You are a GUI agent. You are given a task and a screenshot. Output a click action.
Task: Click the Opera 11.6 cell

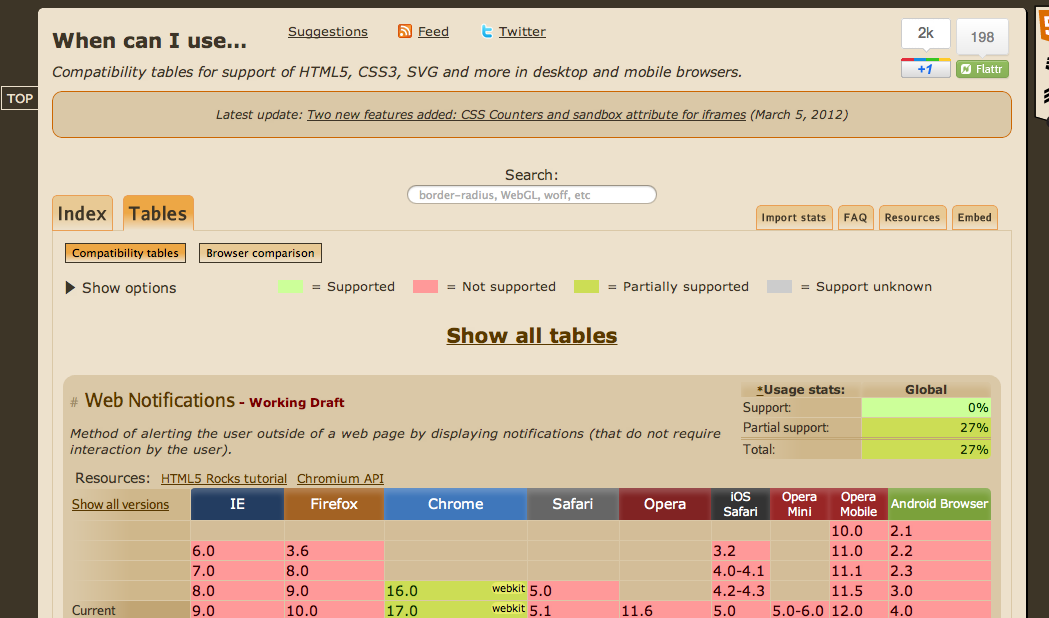pos(665,610)
